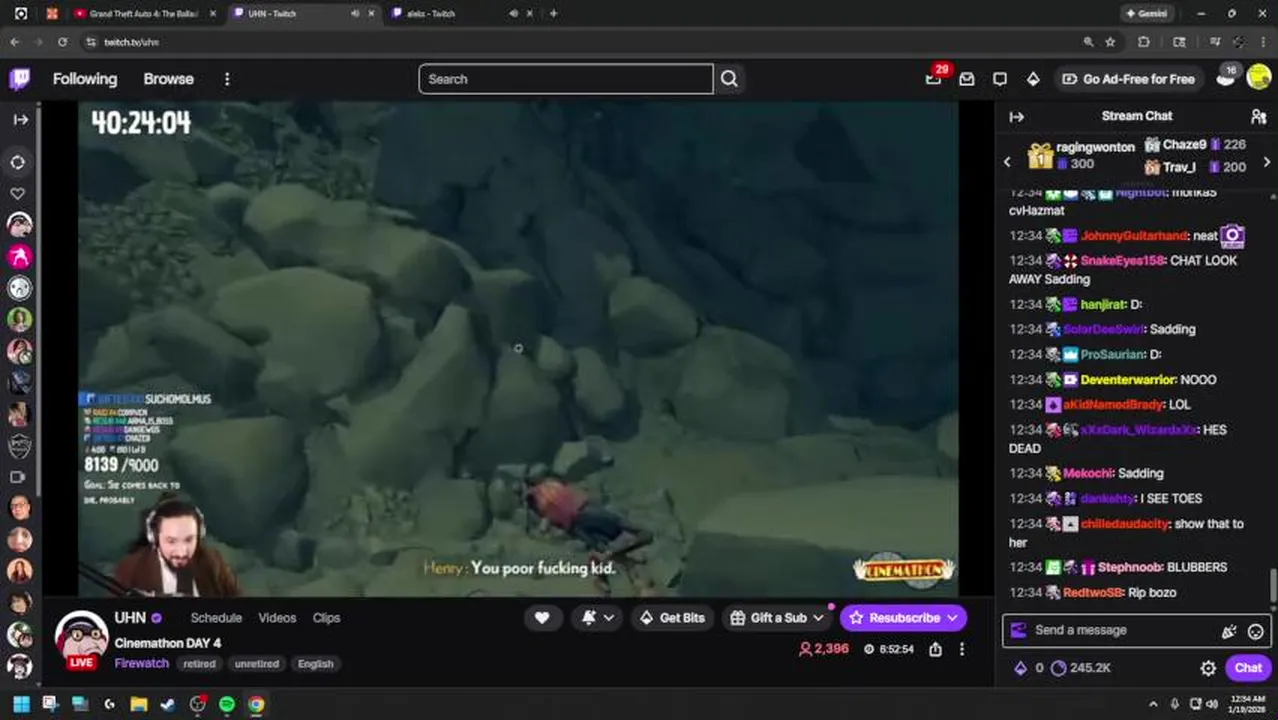Show next gift leaderboard entry arrow
The image size is (1278, 720).
(1267, 161)
